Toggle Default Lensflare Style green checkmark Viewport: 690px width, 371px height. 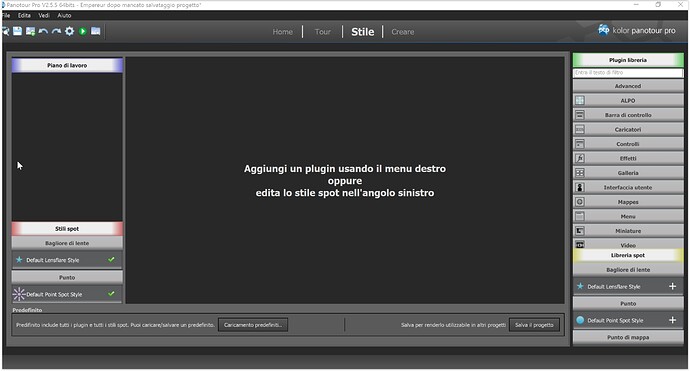click(111, 260)
